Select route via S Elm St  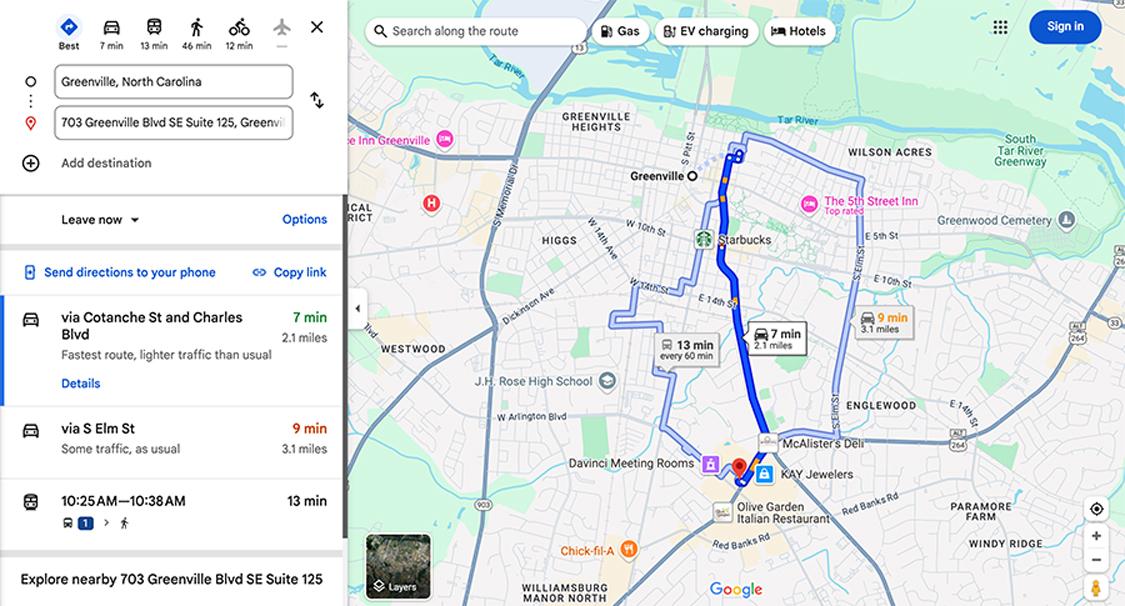[171, 442]
